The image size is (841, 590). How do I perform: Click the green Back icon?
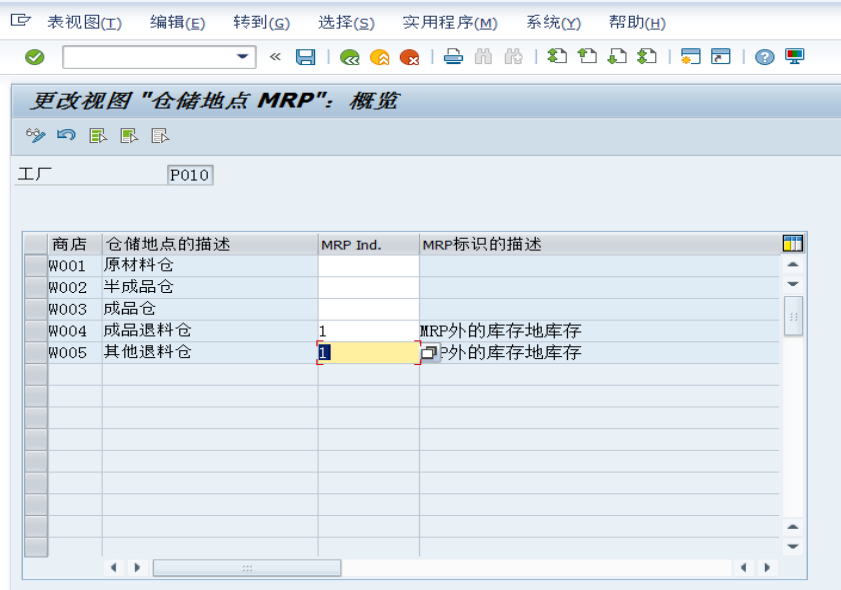[350, 57]
